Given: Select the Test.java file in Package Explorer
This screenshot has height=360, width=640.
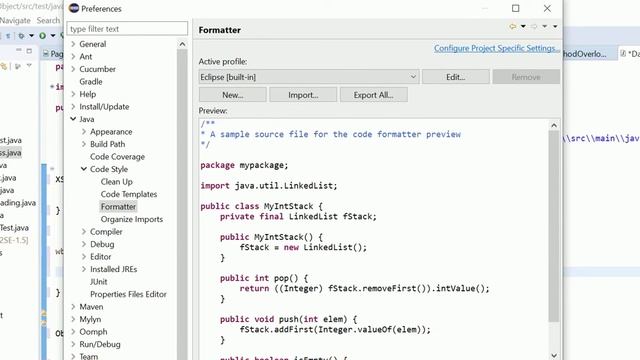Looking at the screenshot, I should pos(14,228).
